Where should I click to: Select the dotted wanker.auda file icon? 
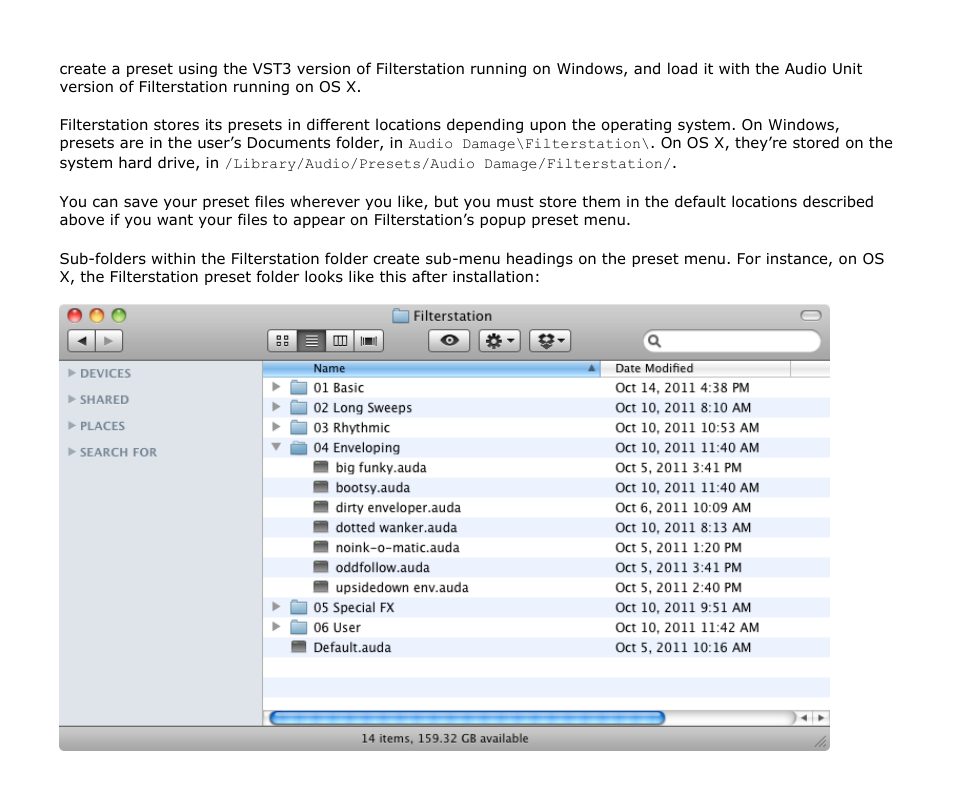(321, 527)
